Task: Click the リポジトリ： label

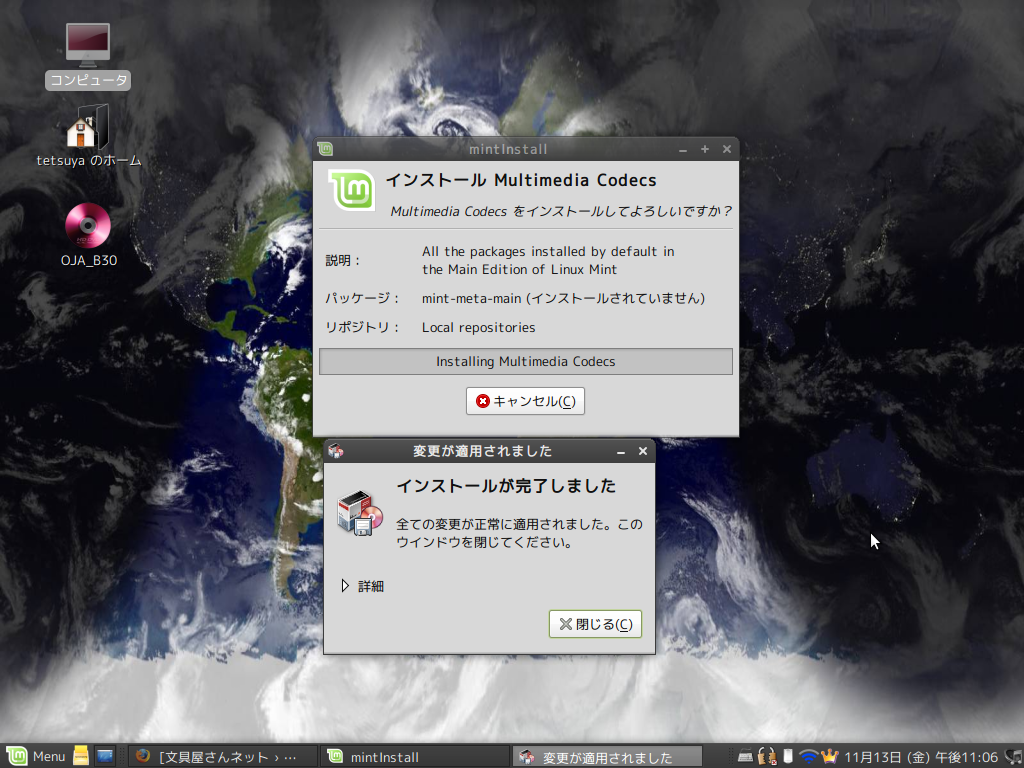Action: [x=362, y=327]
